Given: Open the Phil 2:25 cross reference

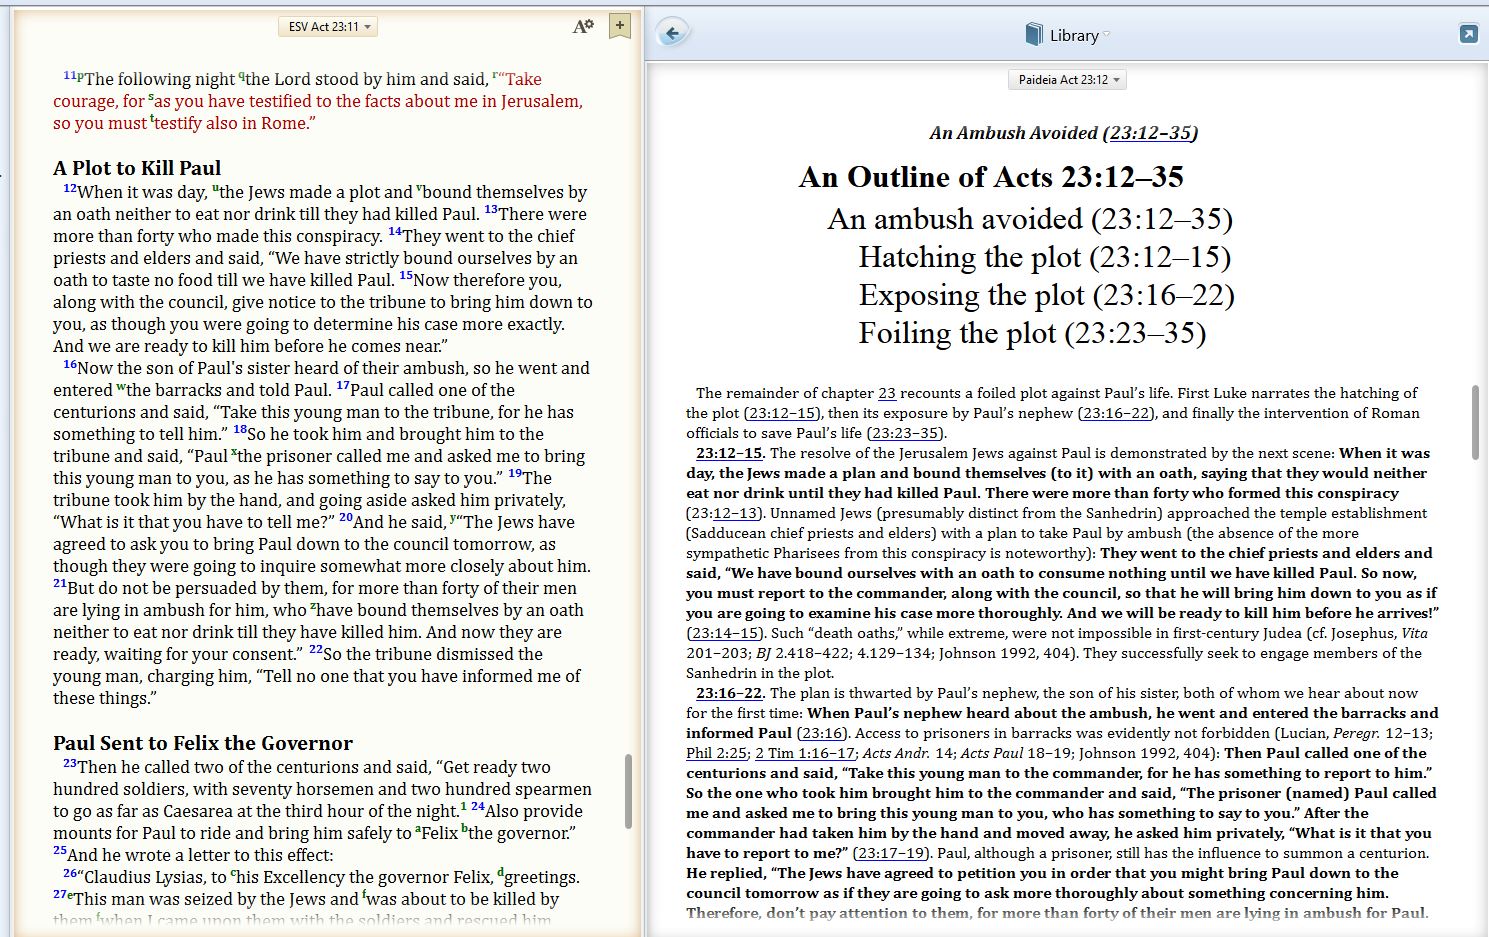Looking at the screenshot, I should [x=716, y=753].
